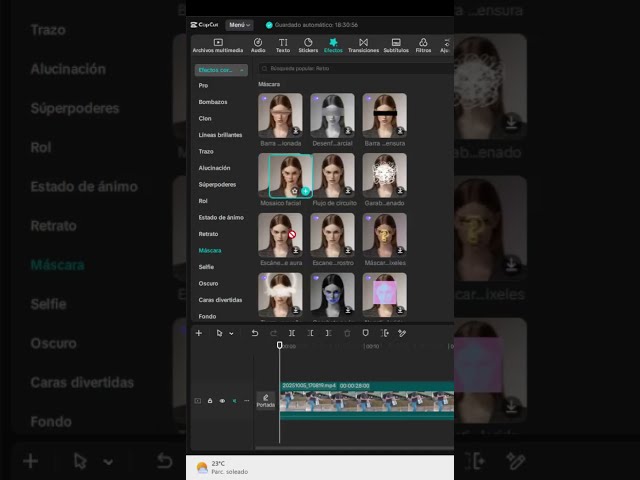The height and width of the screenshot is (480, 640).
Task: Open the magic pen edit tool
Action: click(x=402, y=333)
